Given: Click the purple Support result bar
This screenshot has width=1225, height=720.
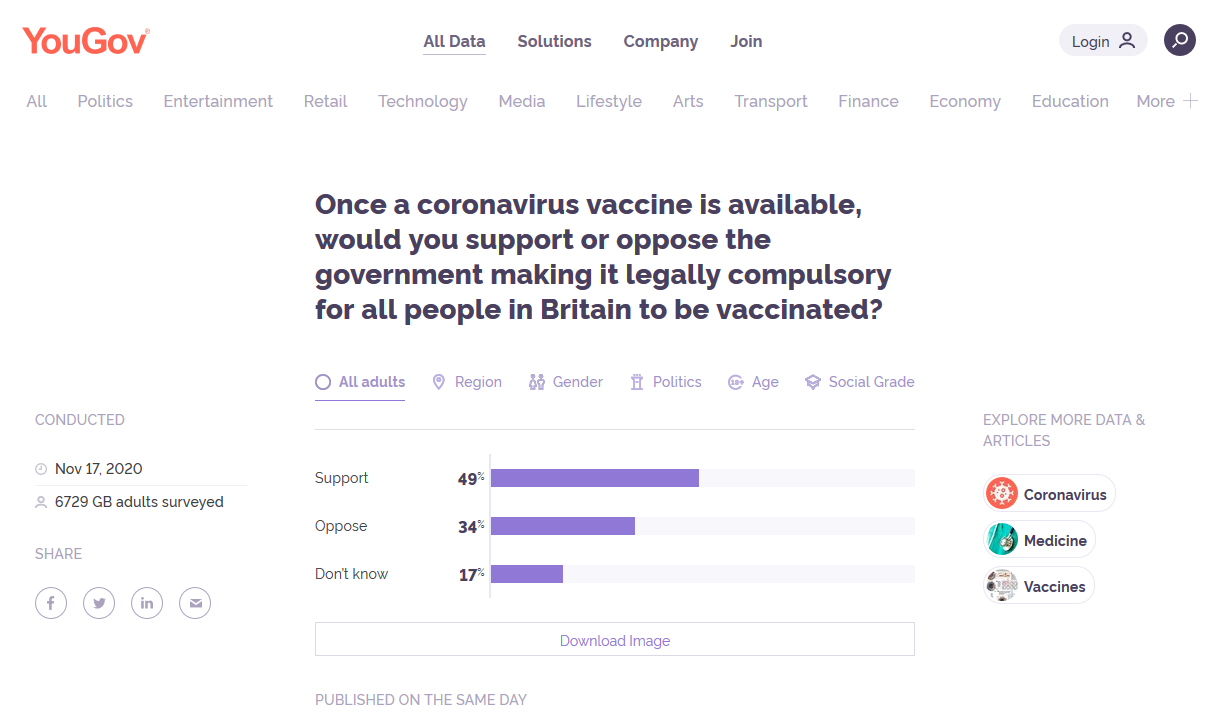Looking at the screenshot, I should 595,478.
